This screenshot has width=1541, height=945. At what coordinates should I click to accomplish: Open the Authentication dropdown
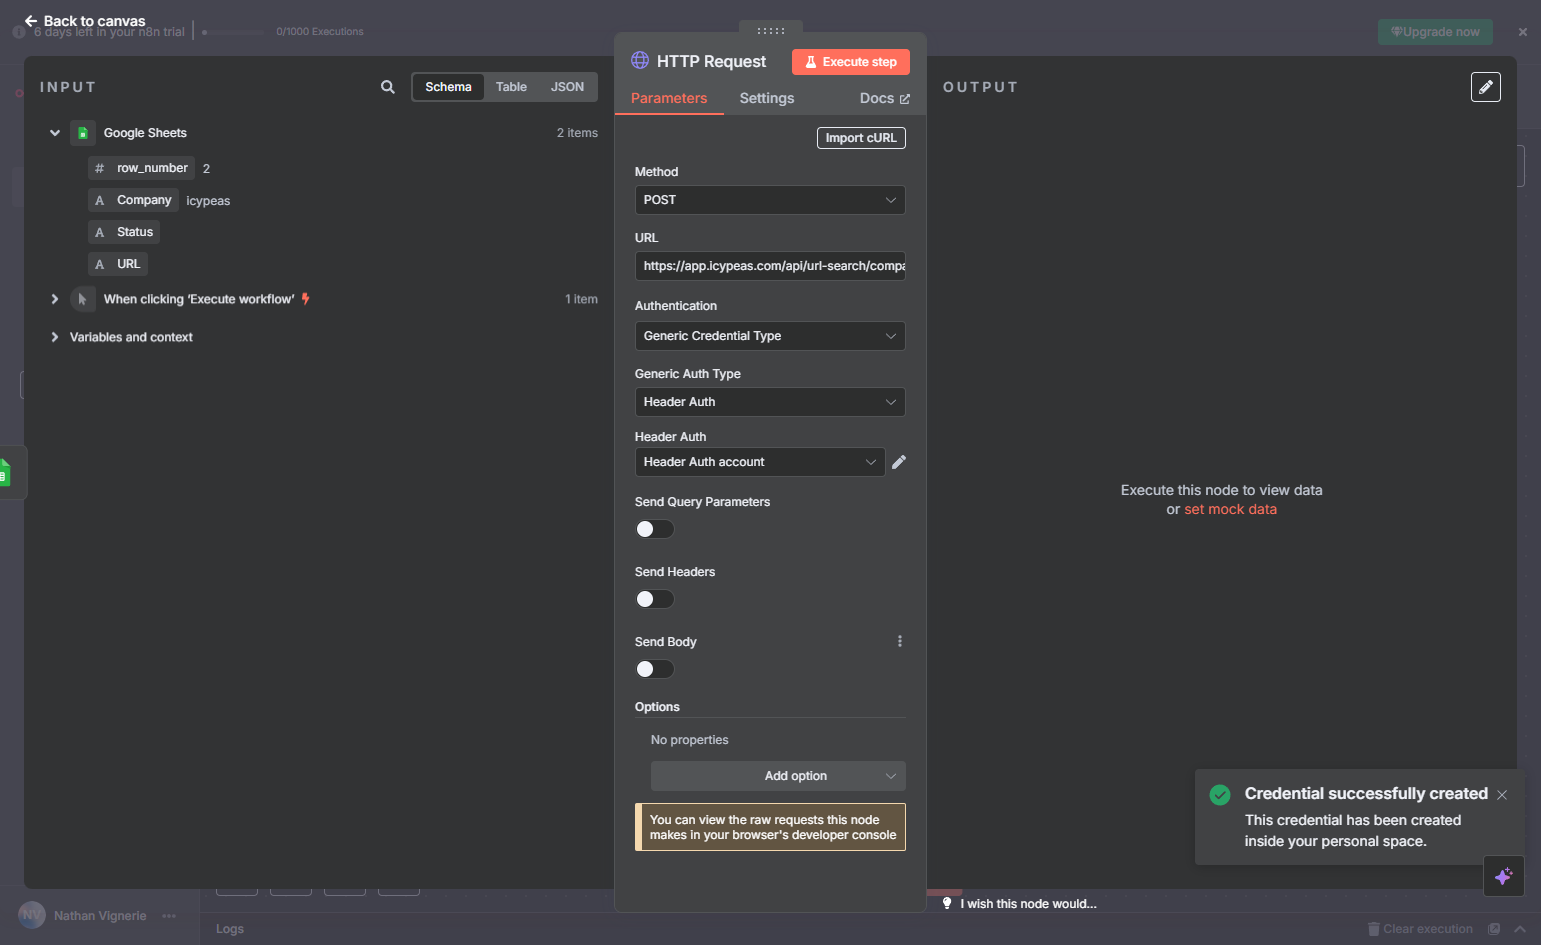(770, 336)
